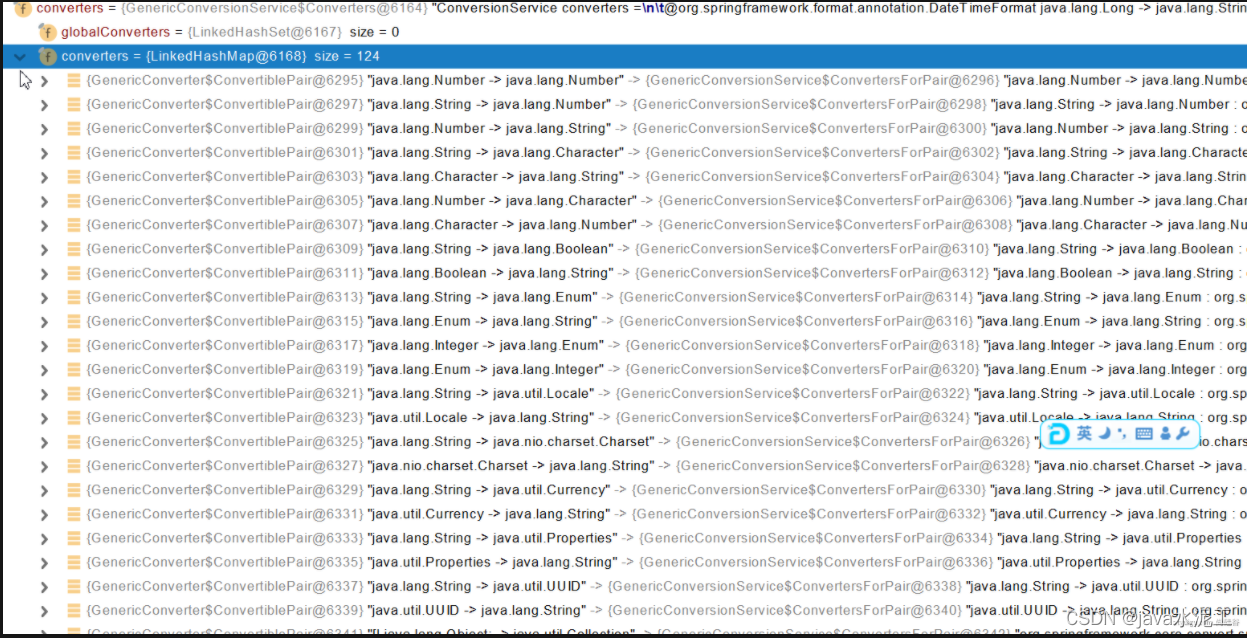Click the map entry icon of ConvertiblePair@6321

[73, 393]
